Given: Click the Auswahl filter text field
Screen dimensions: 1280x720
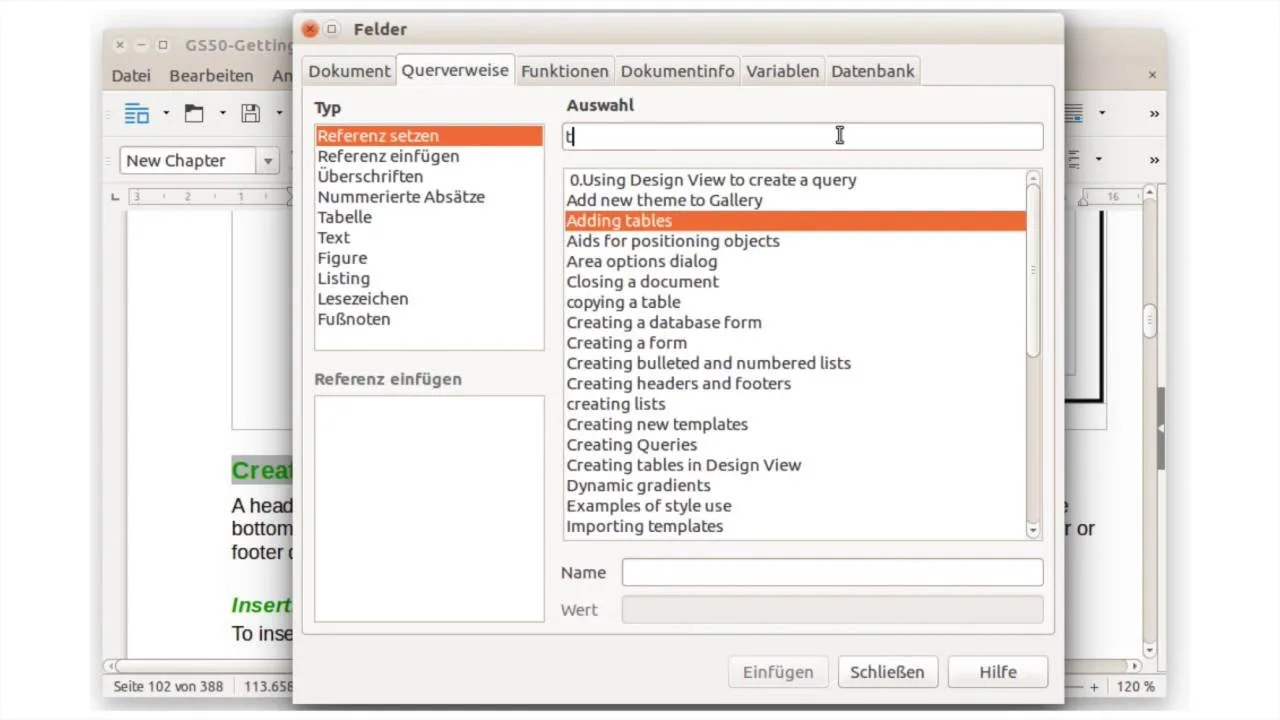Looking at the screenshot, I should tap(802, 136).
